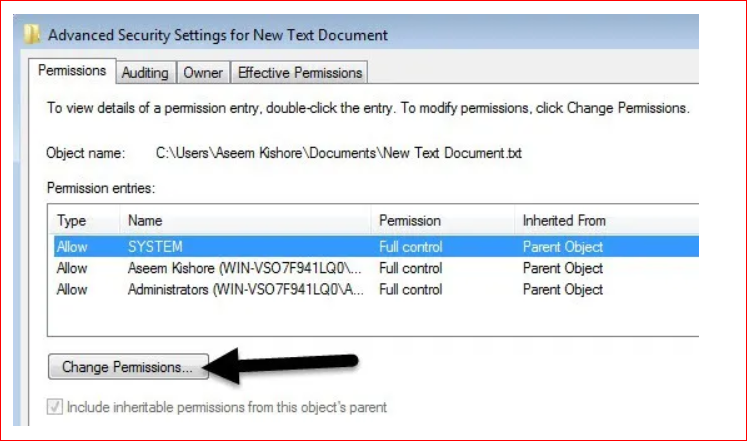Click Full control in the Aseem Kishore row
This screenshot has height=441, width=747.
click(411, 268)
